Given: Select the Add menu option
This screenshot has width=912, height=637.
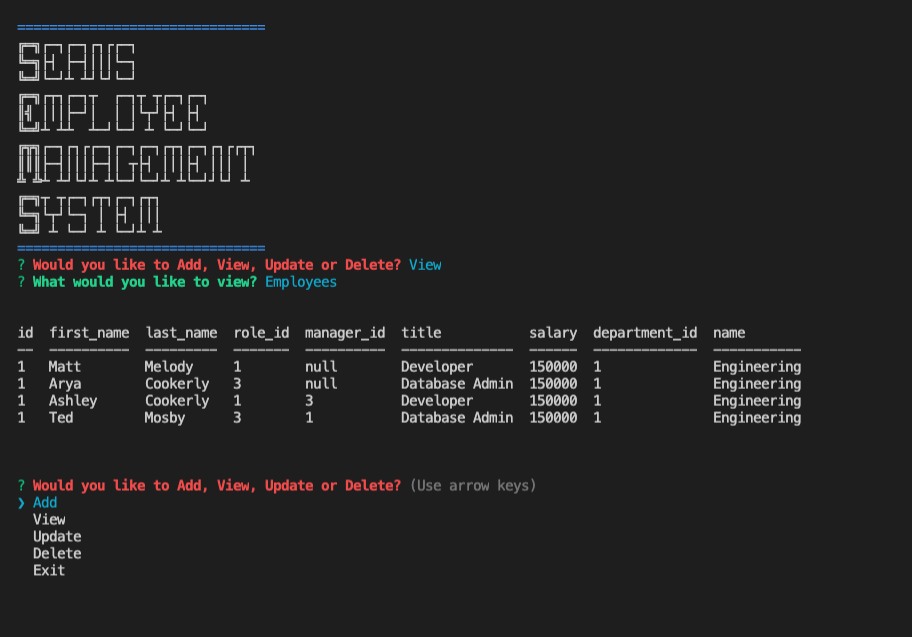Looking at the screenshot, I should (x=44, y=502).
